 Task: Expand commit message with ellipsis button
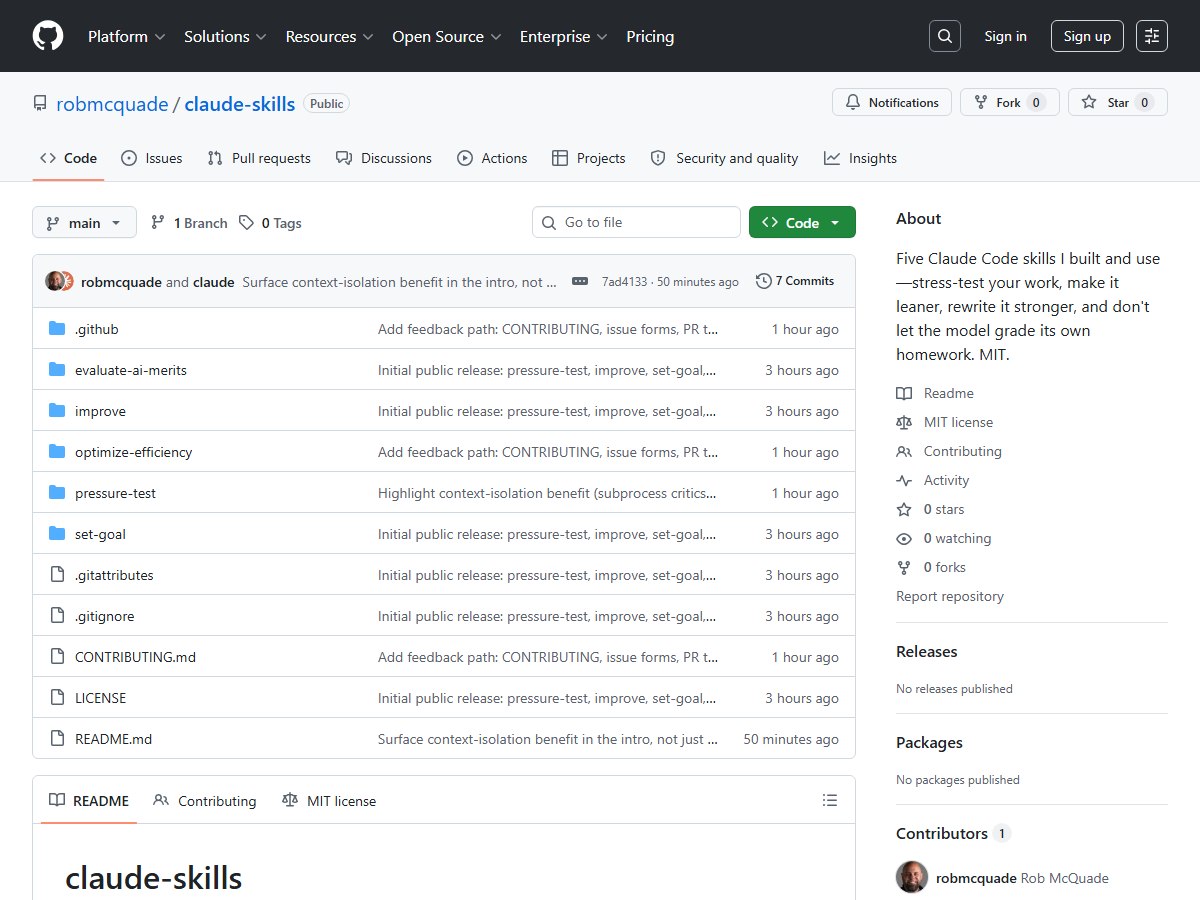click(x=580, y=282)
